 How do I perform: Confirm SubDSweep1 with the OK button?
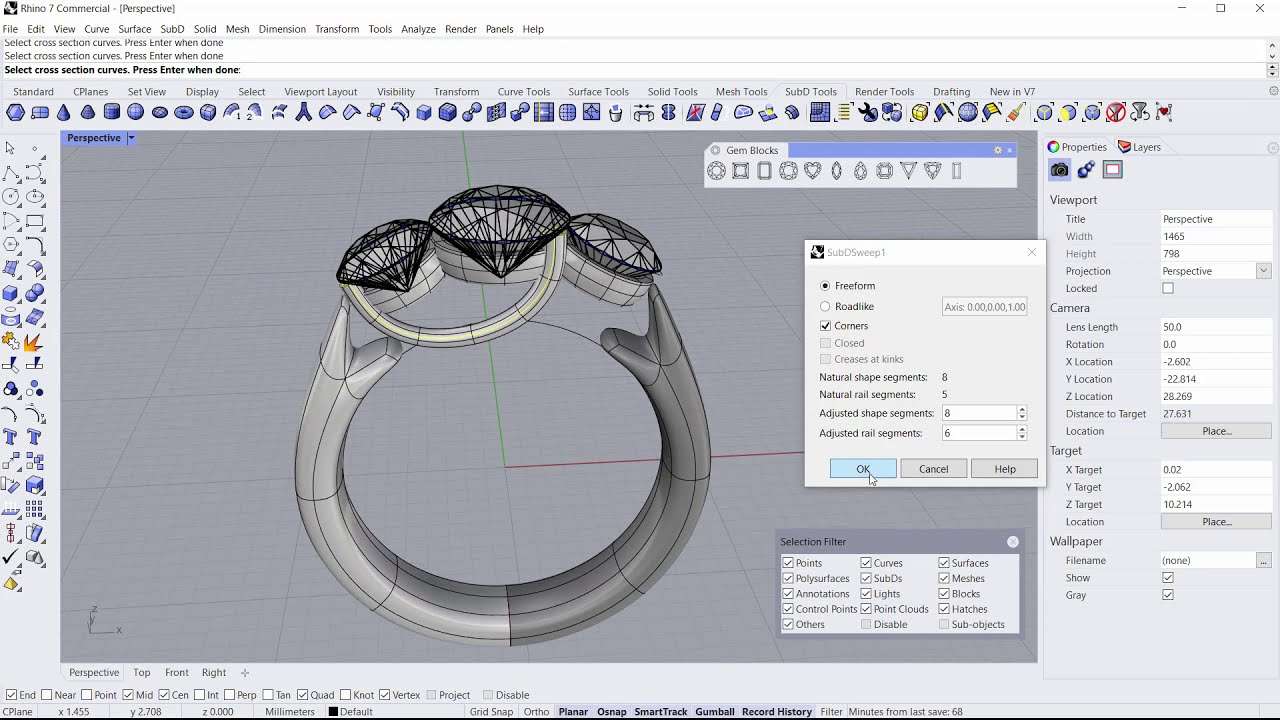pyautogui.click(x=863, y=469)
